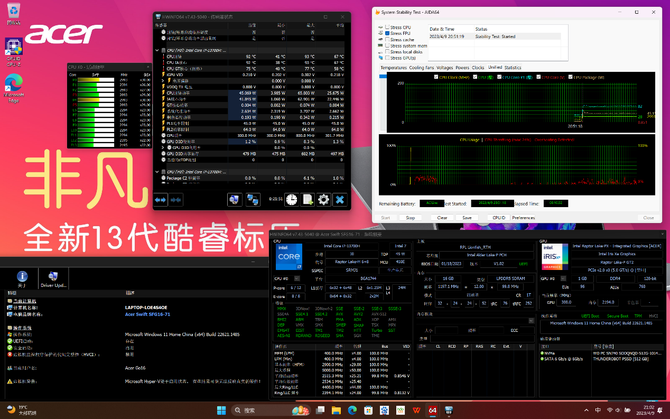Enable the Stress GPU(s) checkbox

tap(388, 58)
